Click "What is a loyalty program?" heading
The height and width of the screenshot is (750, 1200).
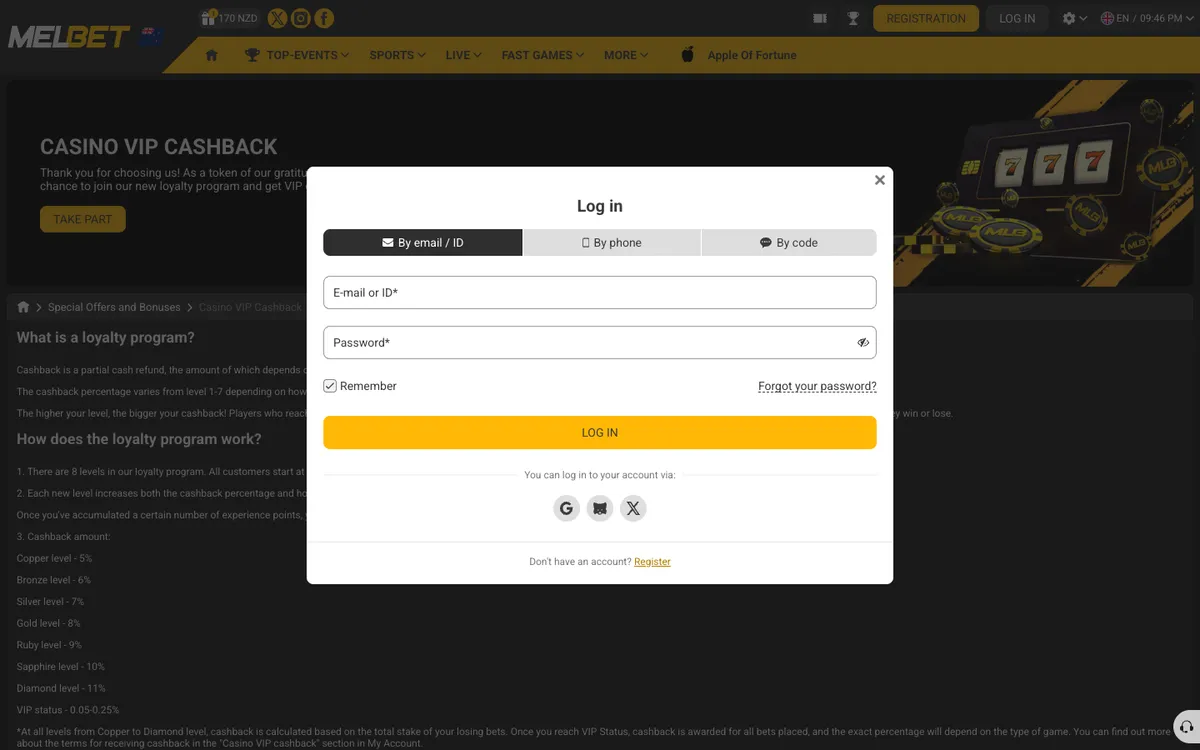(x=106, y=338)
